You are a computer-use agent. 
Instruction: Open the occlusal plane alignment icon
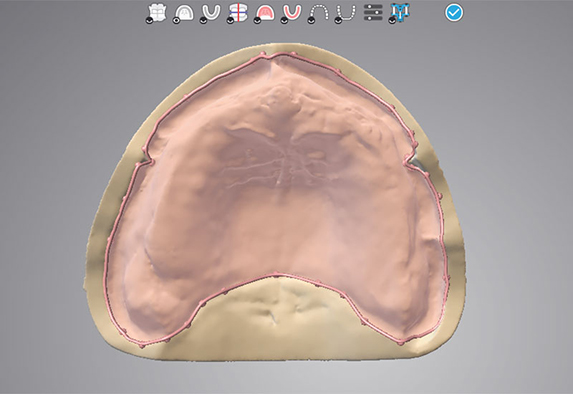point(239,13)
